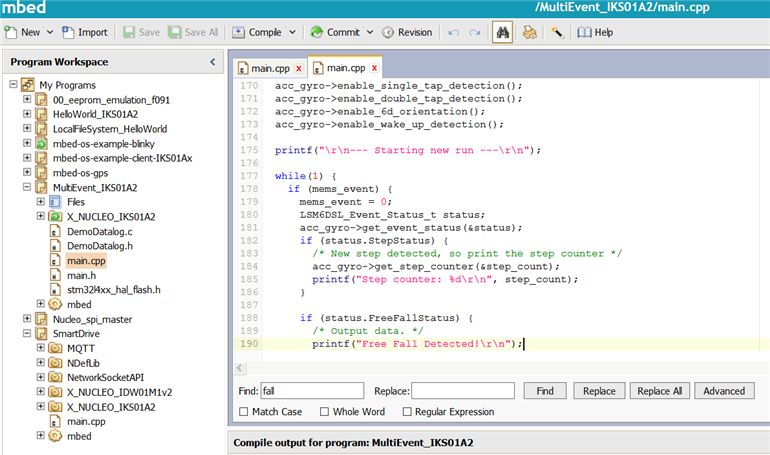Tick the Whole Word checkbox
770x455 pixels.
click(325, 411)
